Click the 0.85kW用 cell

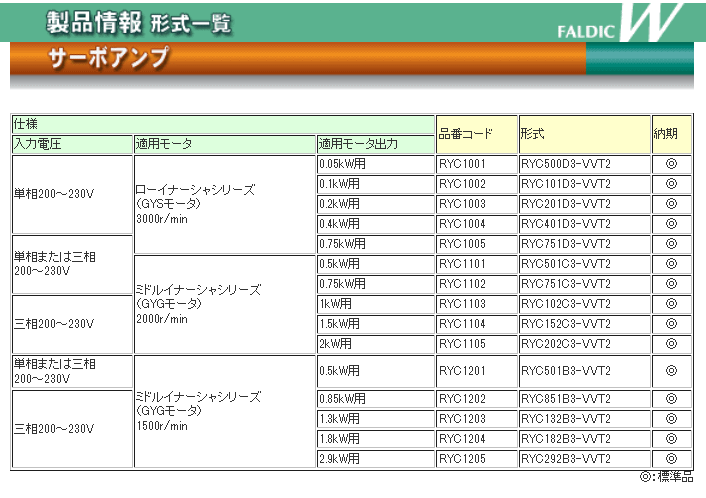[376, 399]
